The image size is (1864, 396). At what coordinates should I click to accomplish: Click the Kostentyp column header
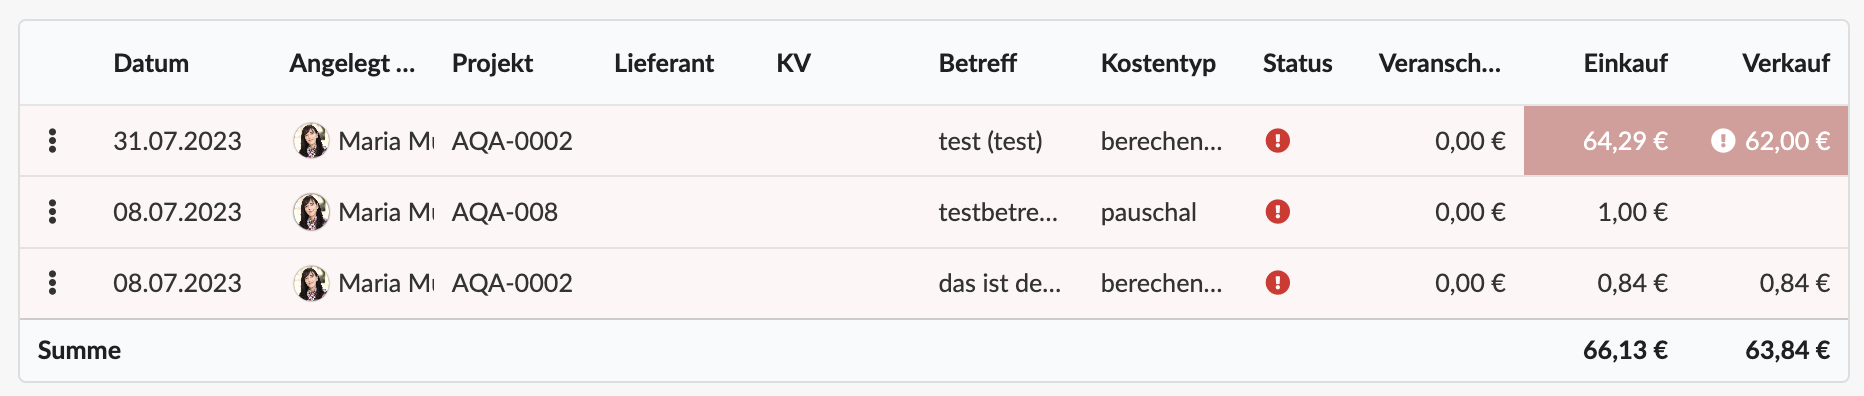[x=1158, y=63]
